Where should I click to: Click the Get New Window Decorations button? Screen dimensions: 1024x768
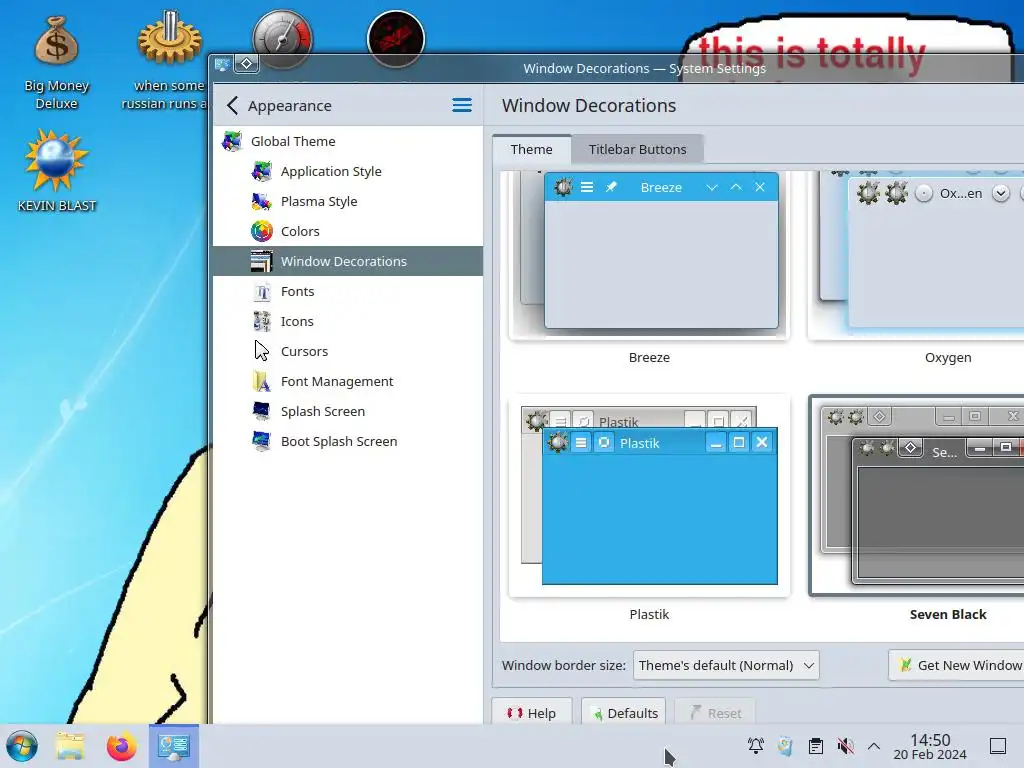click(957, 665)
